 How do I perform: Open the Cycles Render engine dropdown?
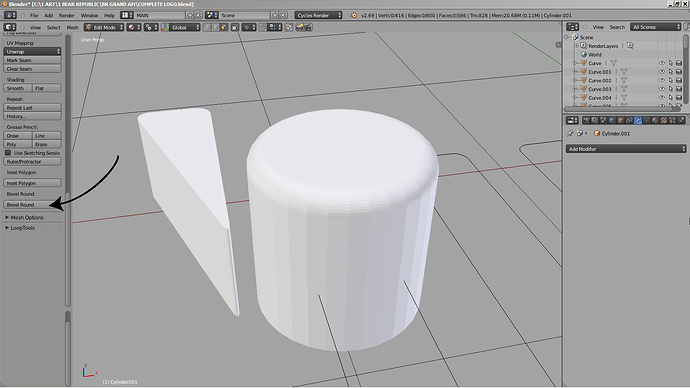click(319, 15)
